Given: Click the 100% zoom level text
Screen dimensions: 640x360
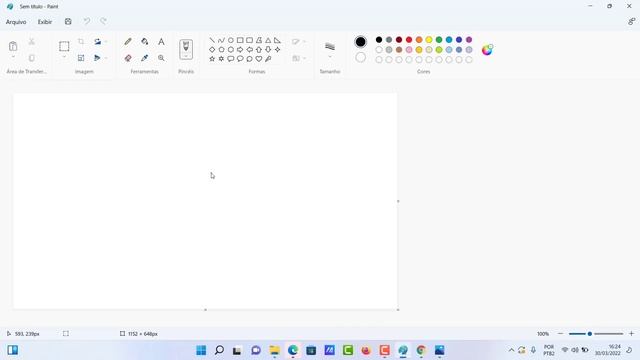Looking at the screenshot, I should click(543, 334).
